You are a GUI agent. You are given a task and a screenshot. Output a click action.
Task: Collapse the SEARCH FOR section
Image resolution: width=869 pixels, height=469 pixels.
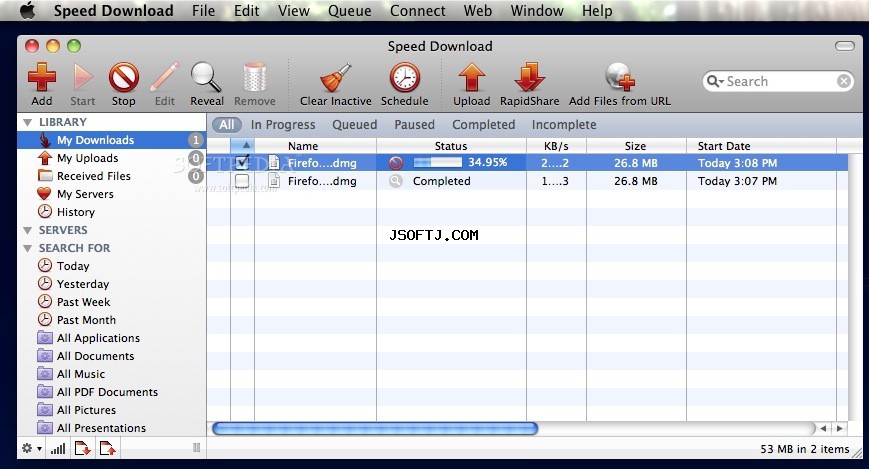(27, 248)
